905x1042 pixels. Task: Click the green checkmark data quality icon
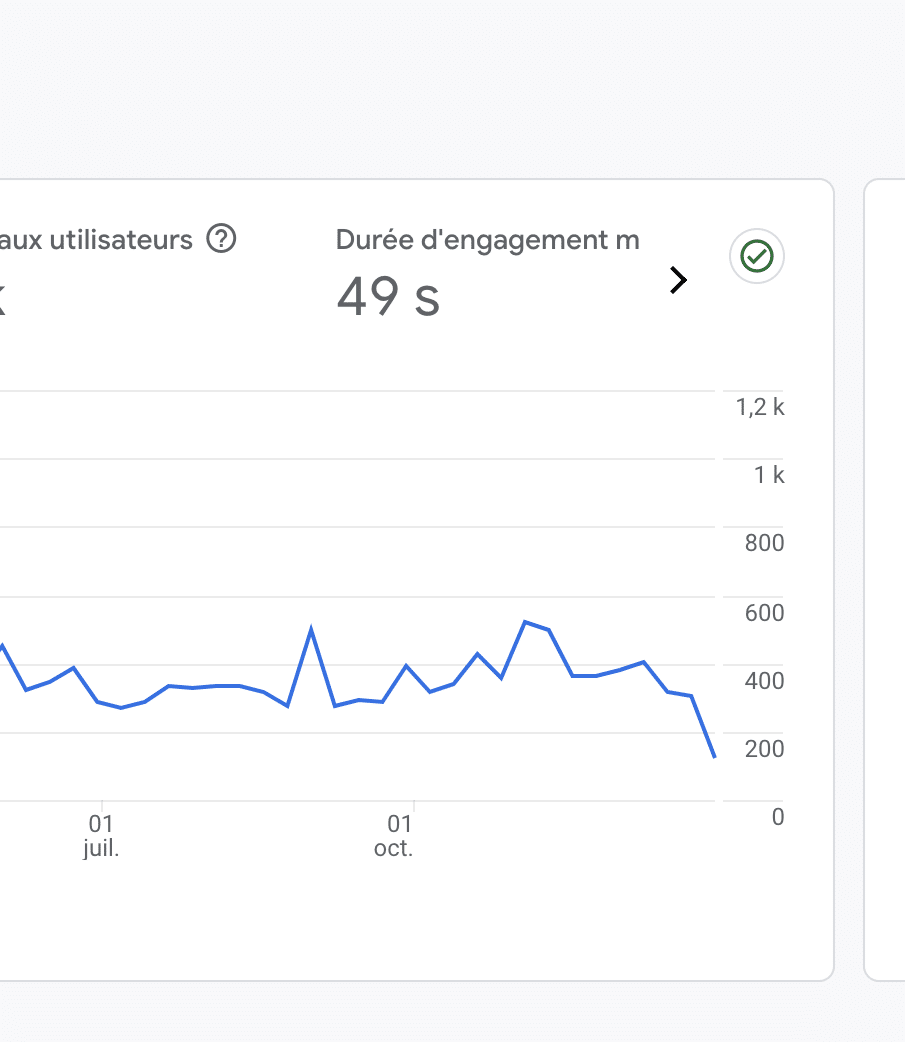pos(757,257)
